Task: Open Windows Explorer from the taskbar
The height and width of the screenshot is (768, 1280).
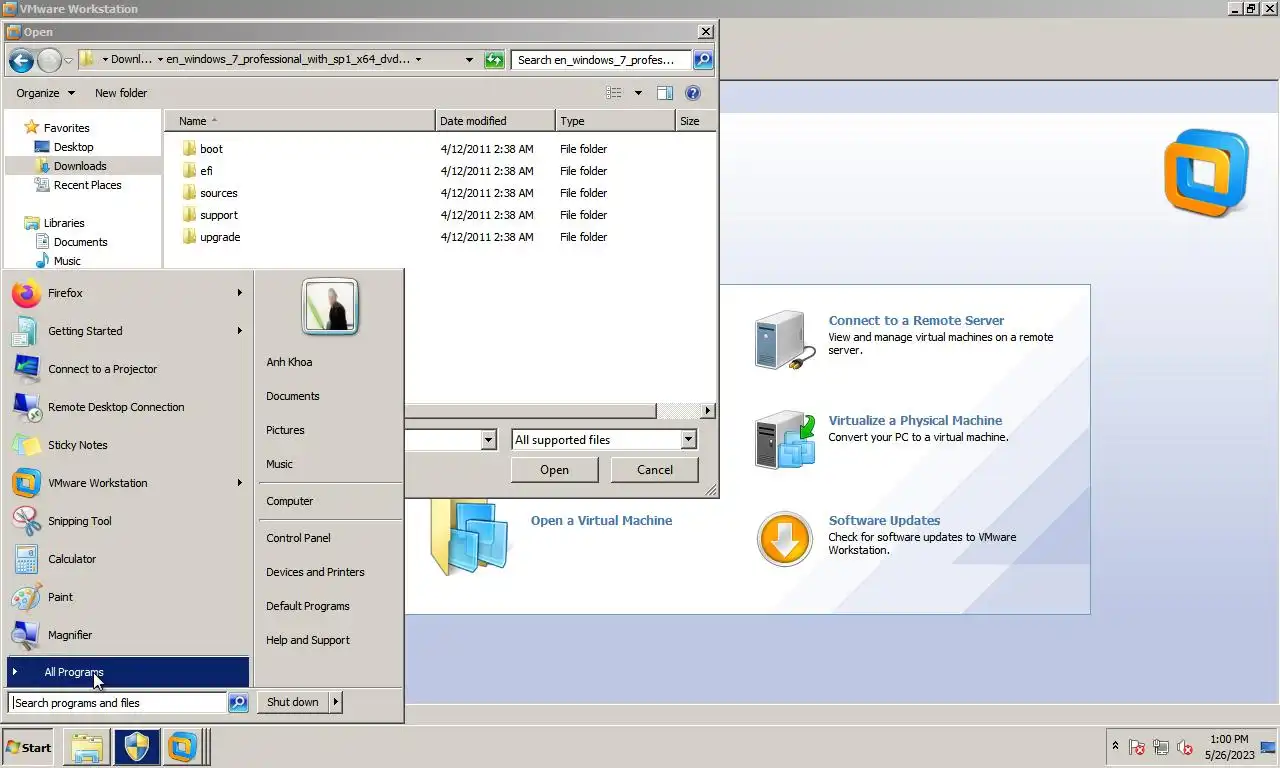Action: 87,747
